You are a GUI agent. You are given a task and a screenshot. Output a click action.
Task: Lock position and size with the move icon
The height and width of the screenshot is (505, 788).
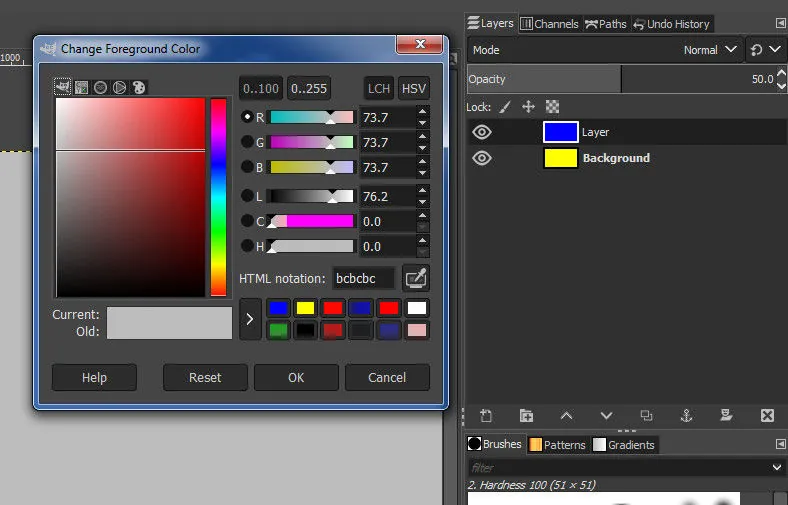(x=528, y=107)
